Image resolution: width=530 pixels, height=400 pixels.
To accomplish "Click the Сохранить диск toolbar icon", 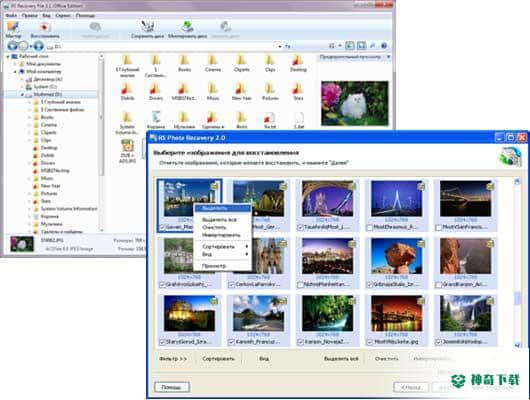I will click(x=147, y=29).
